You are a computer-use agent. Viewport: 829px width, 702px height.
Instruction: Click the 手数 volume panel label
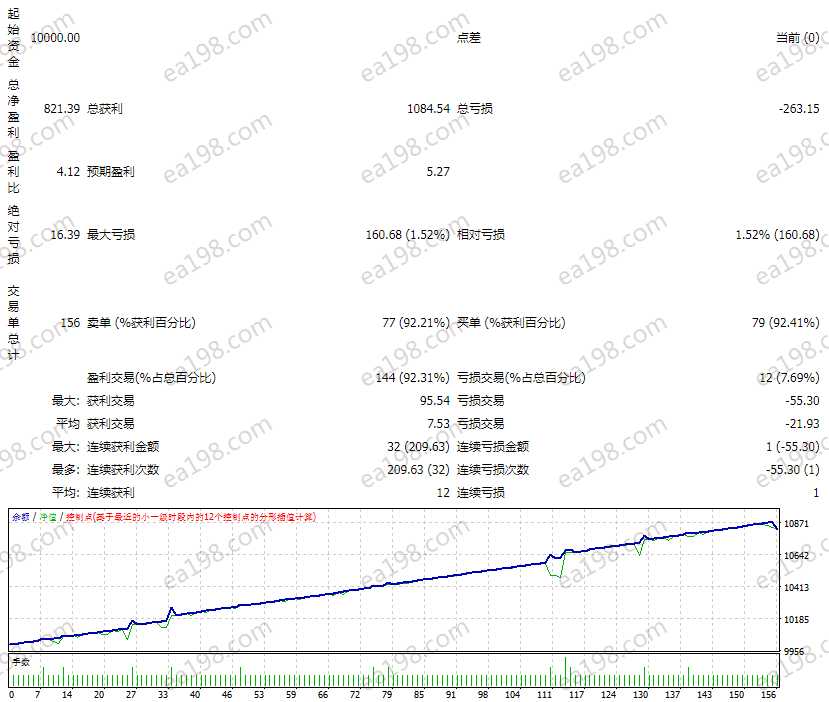21,661
